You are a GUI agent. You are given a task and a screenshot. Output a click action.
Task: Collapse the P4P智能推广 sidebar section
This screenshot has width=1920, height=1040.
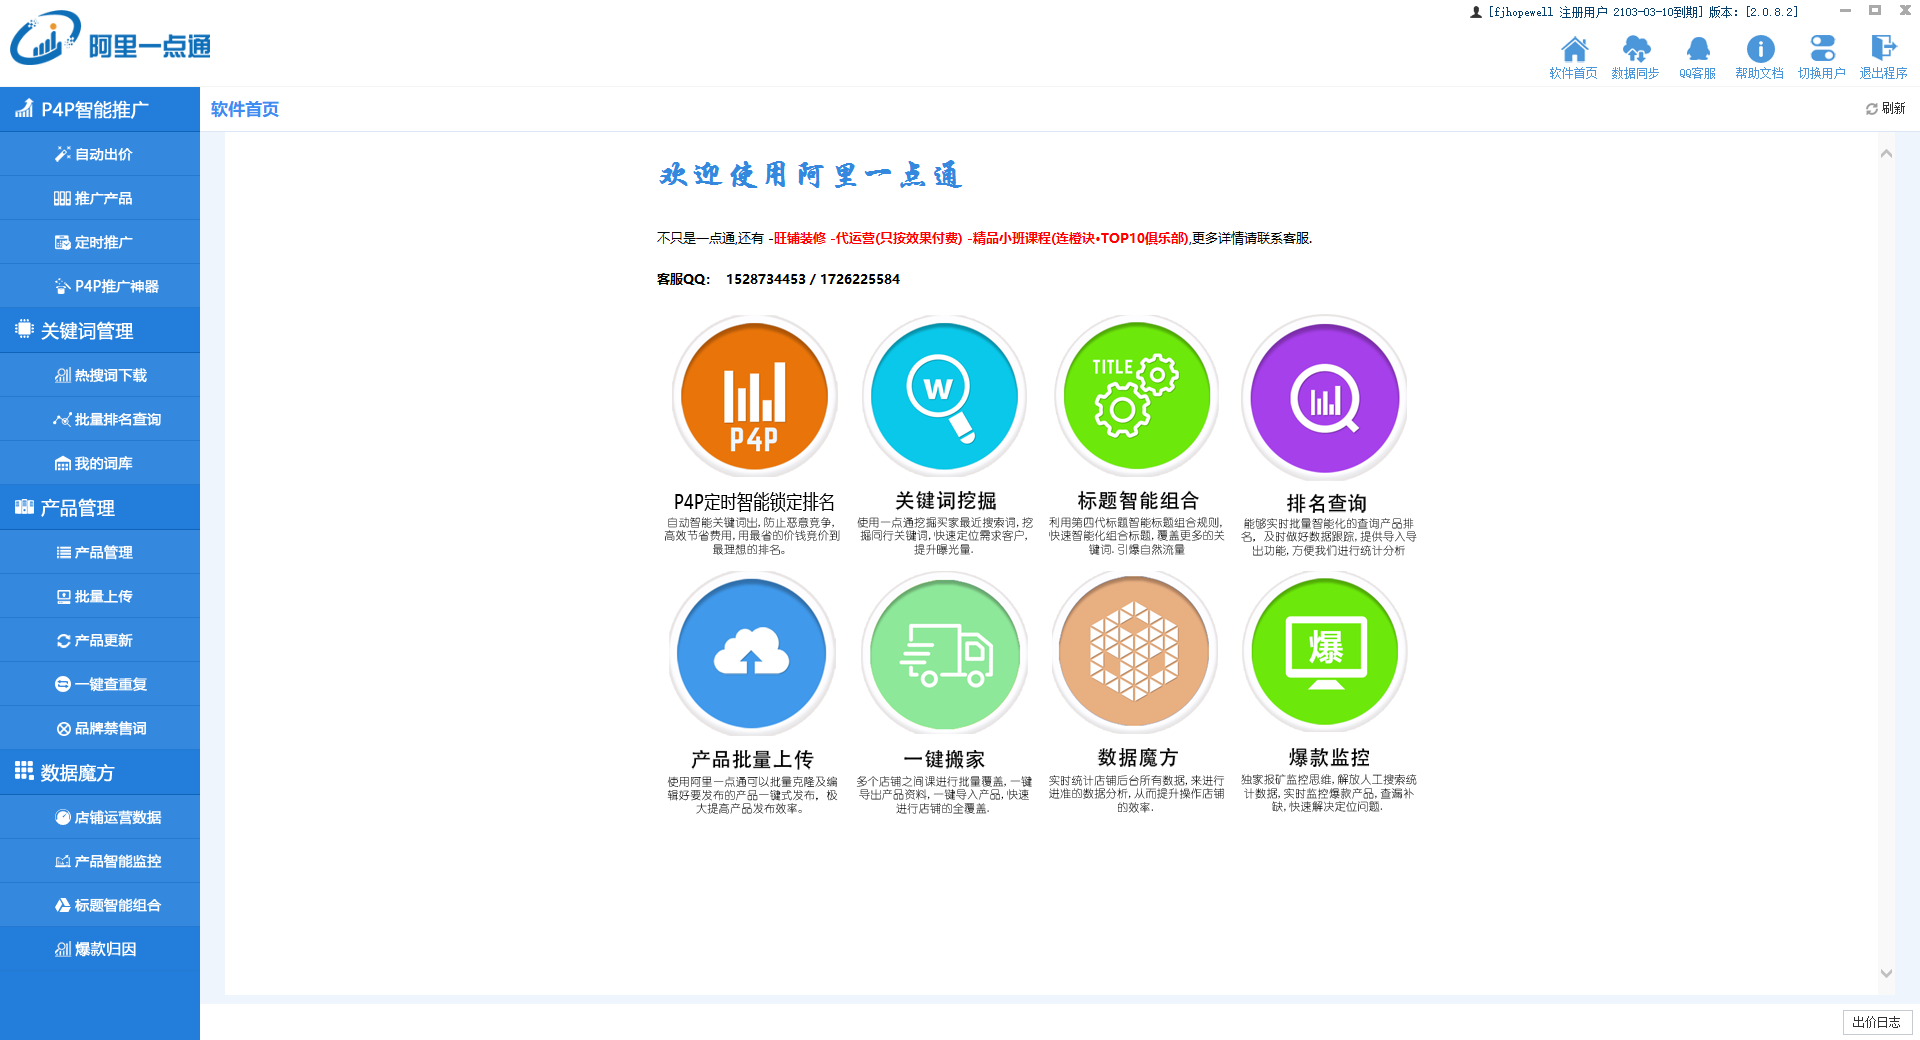pos(100,109)
